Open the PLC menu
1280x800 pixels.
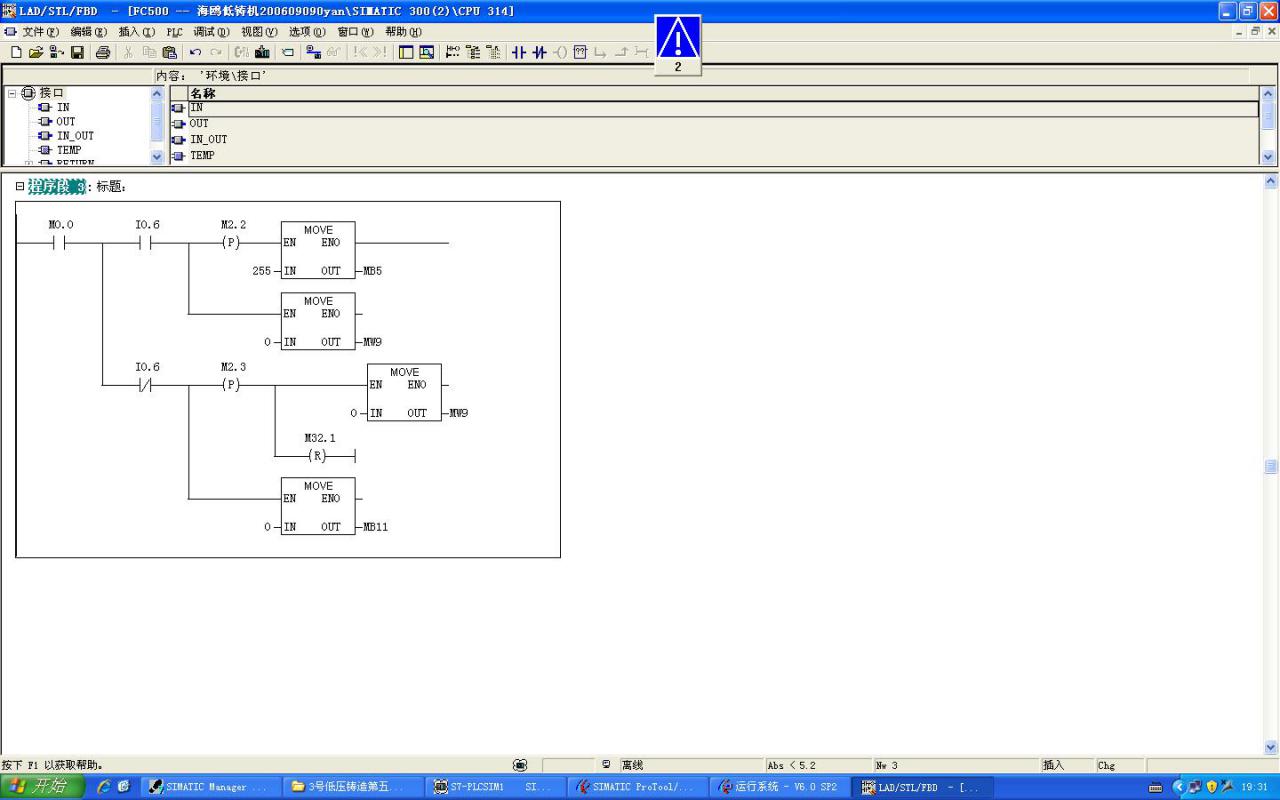(x=175, y=32)
